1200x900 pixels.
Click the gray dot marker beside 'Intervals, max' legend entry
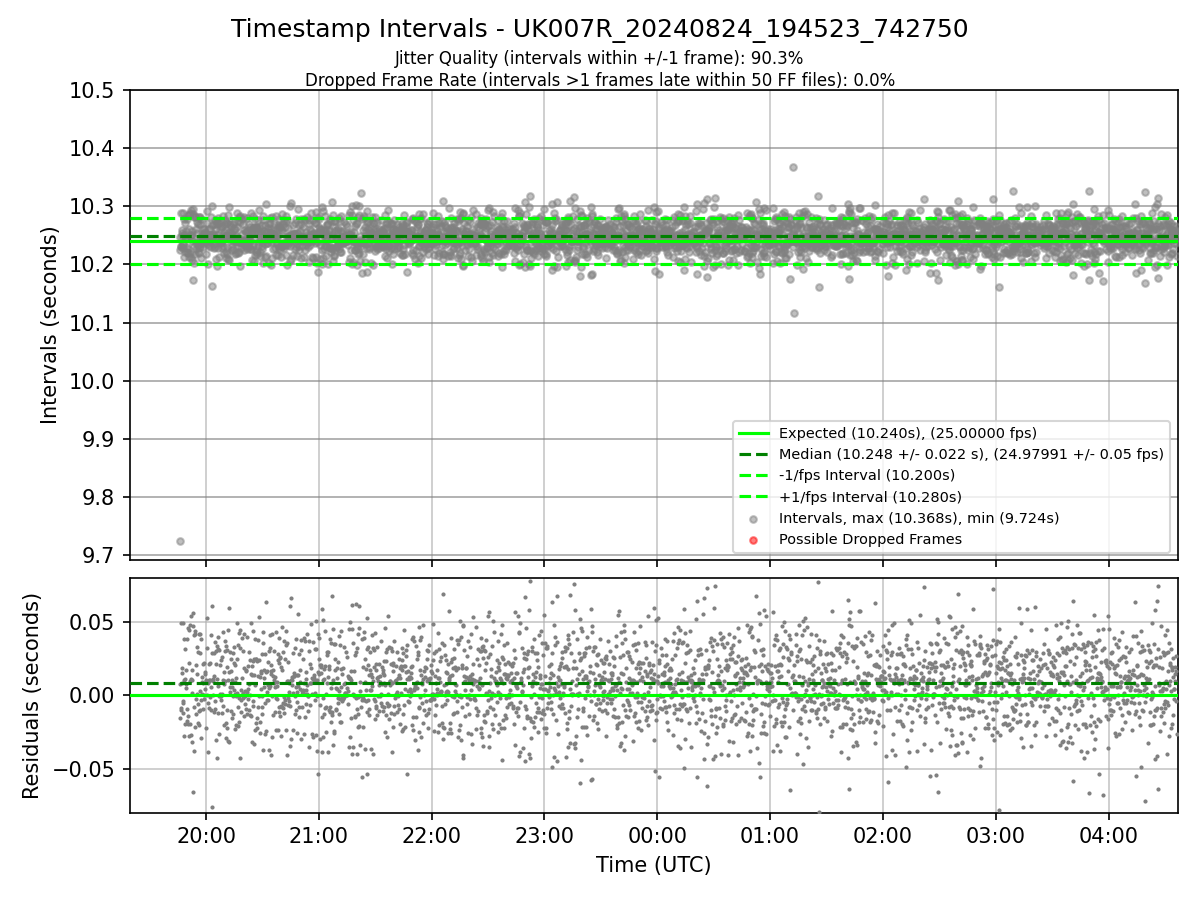[x=754, y=519]
